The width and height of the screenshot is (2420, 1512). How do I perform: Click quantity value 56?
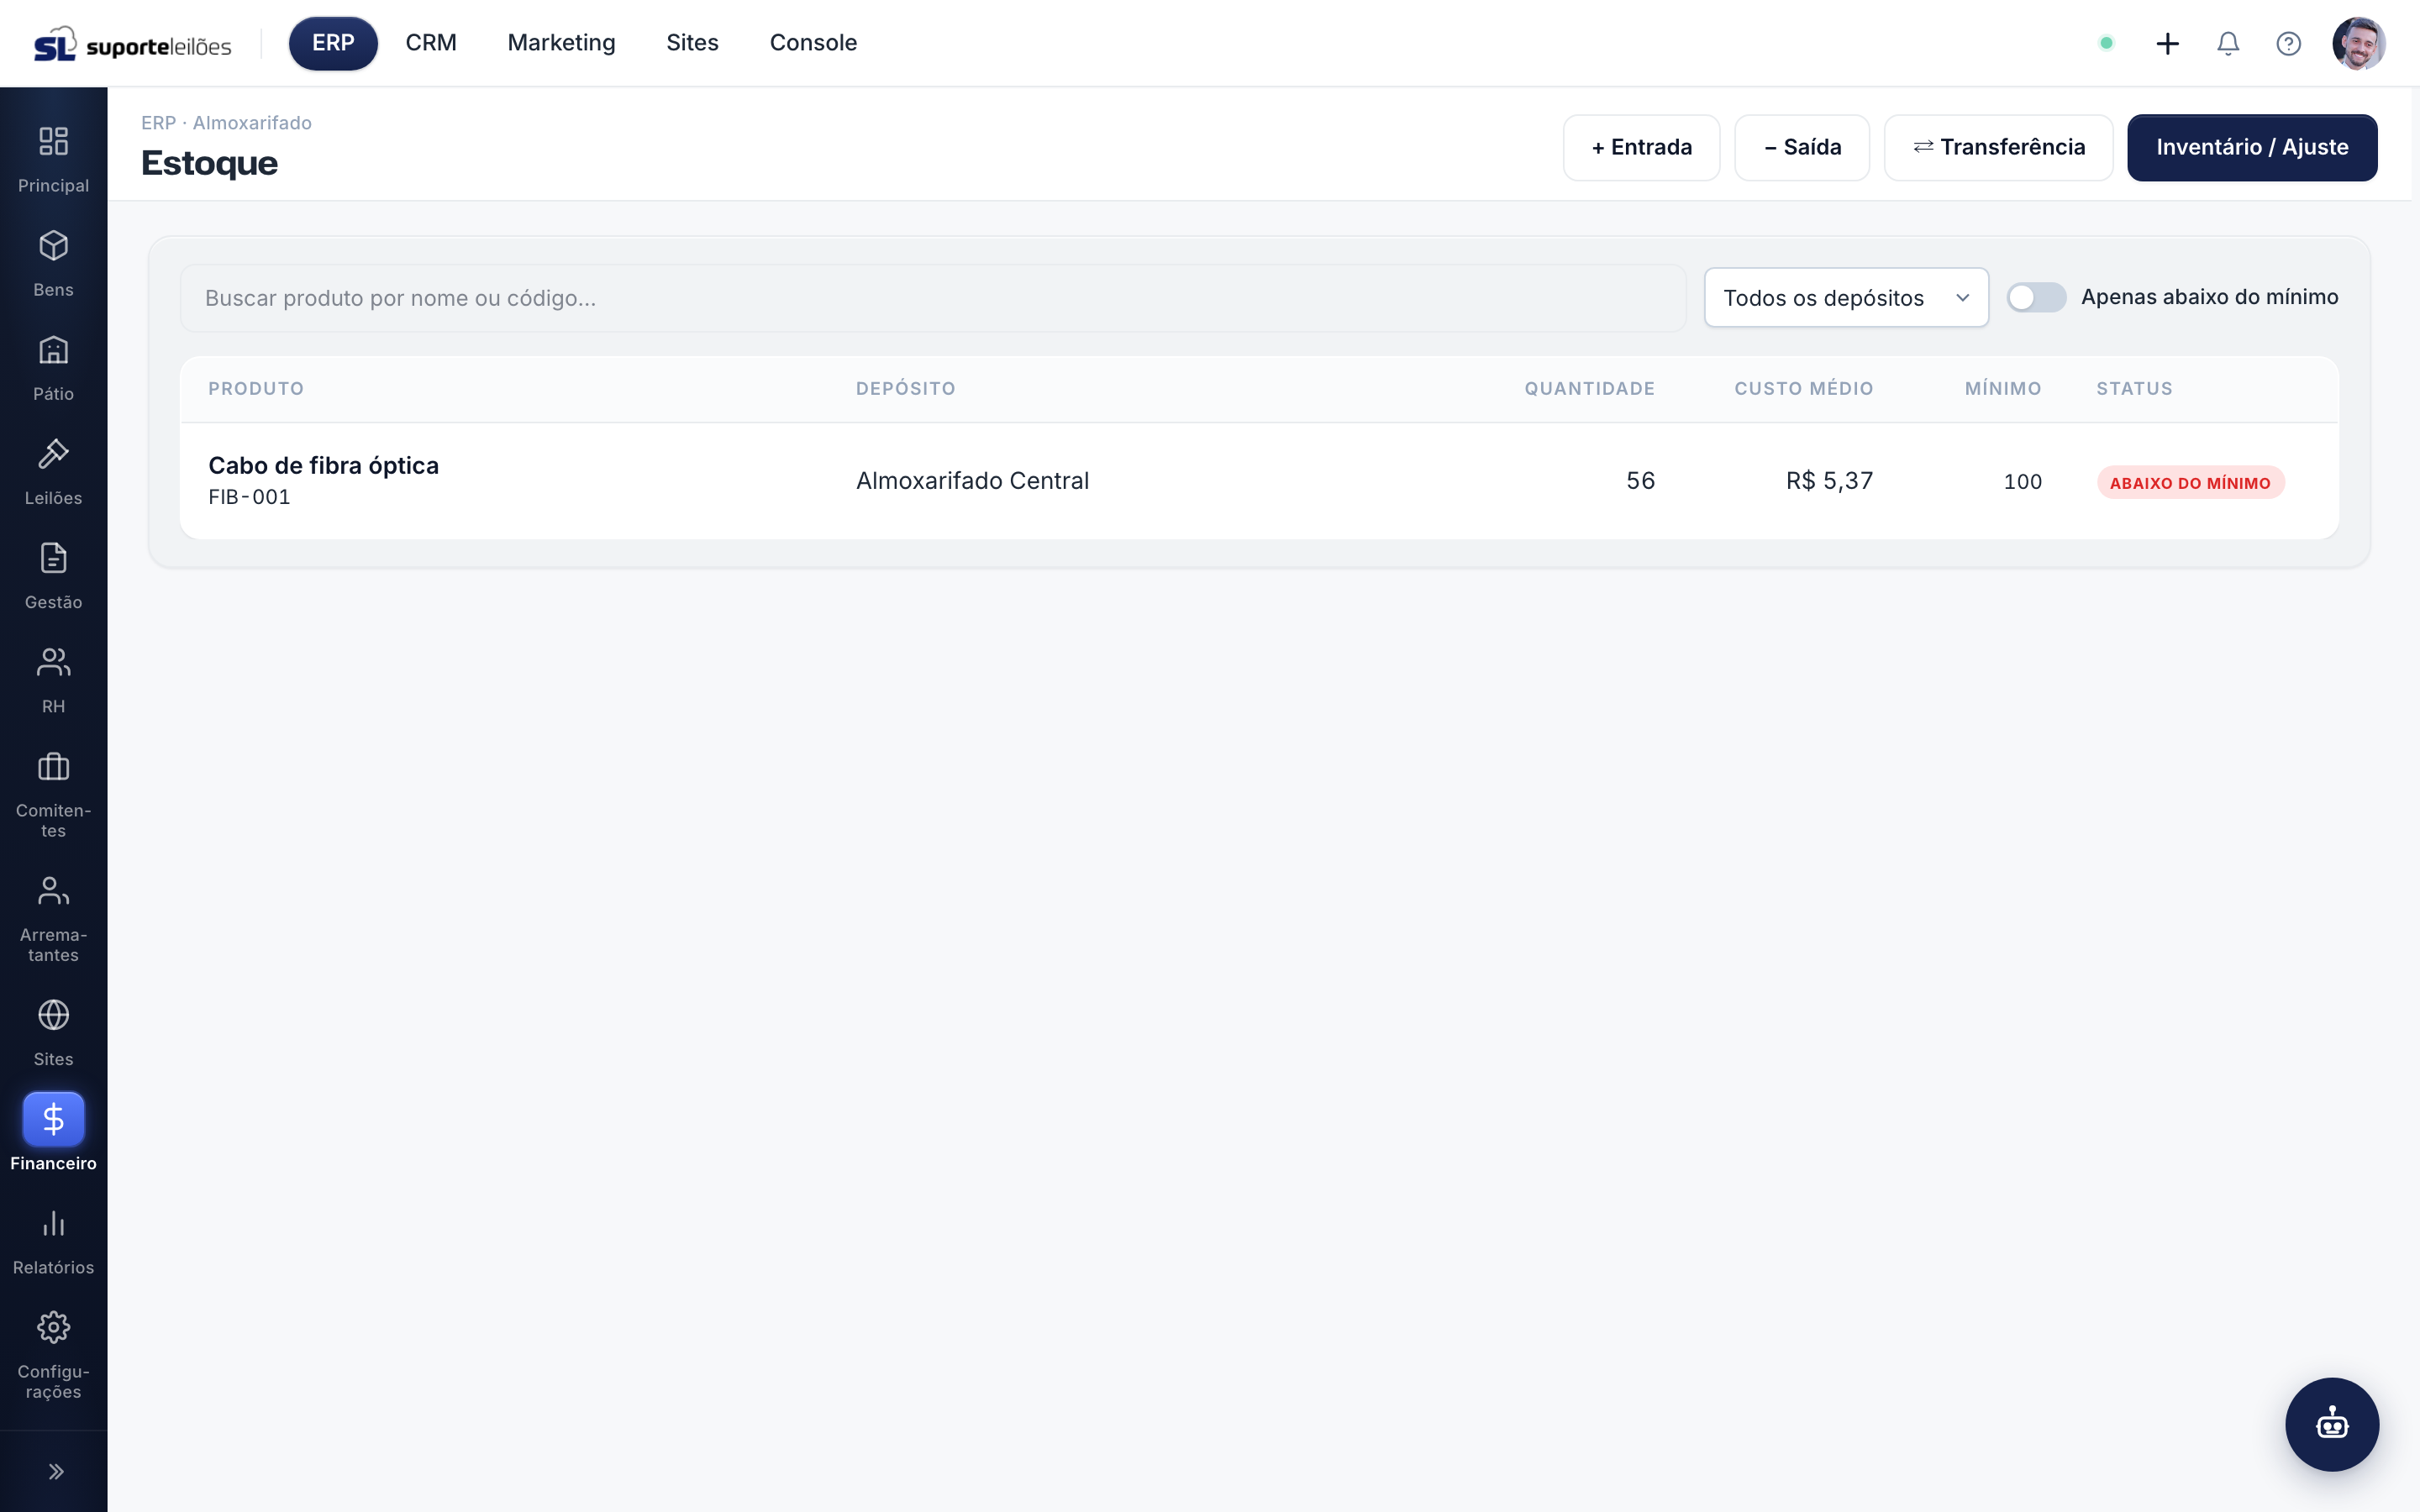coord(1640,481)
